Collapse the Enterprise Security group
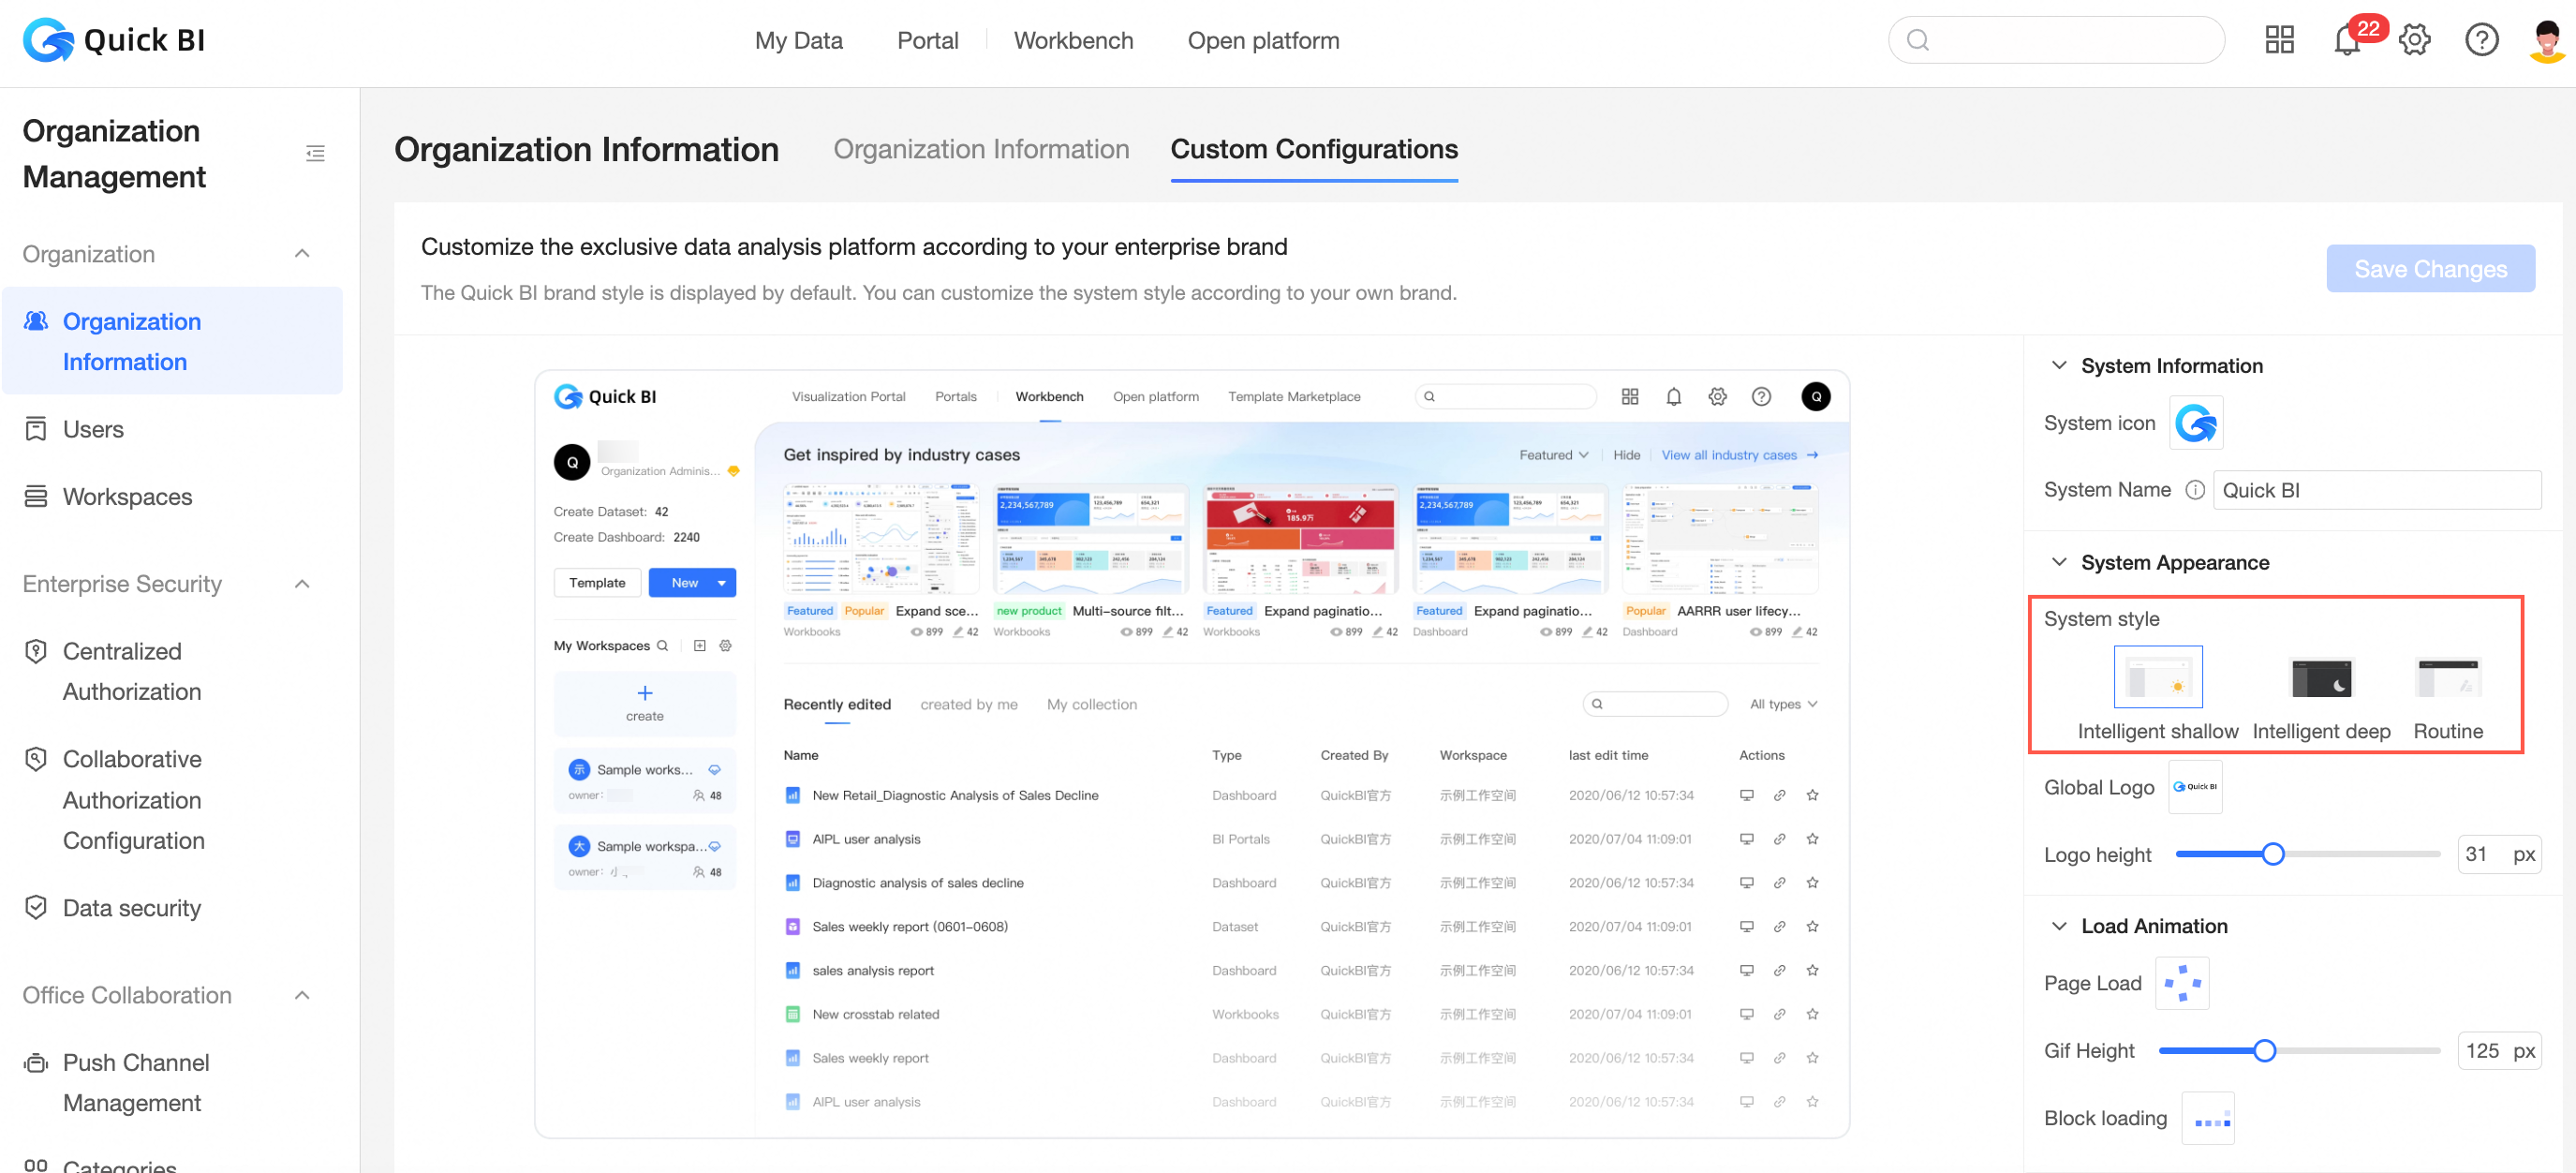This screenshot has height=1173, width=2576. pos(302,584)
